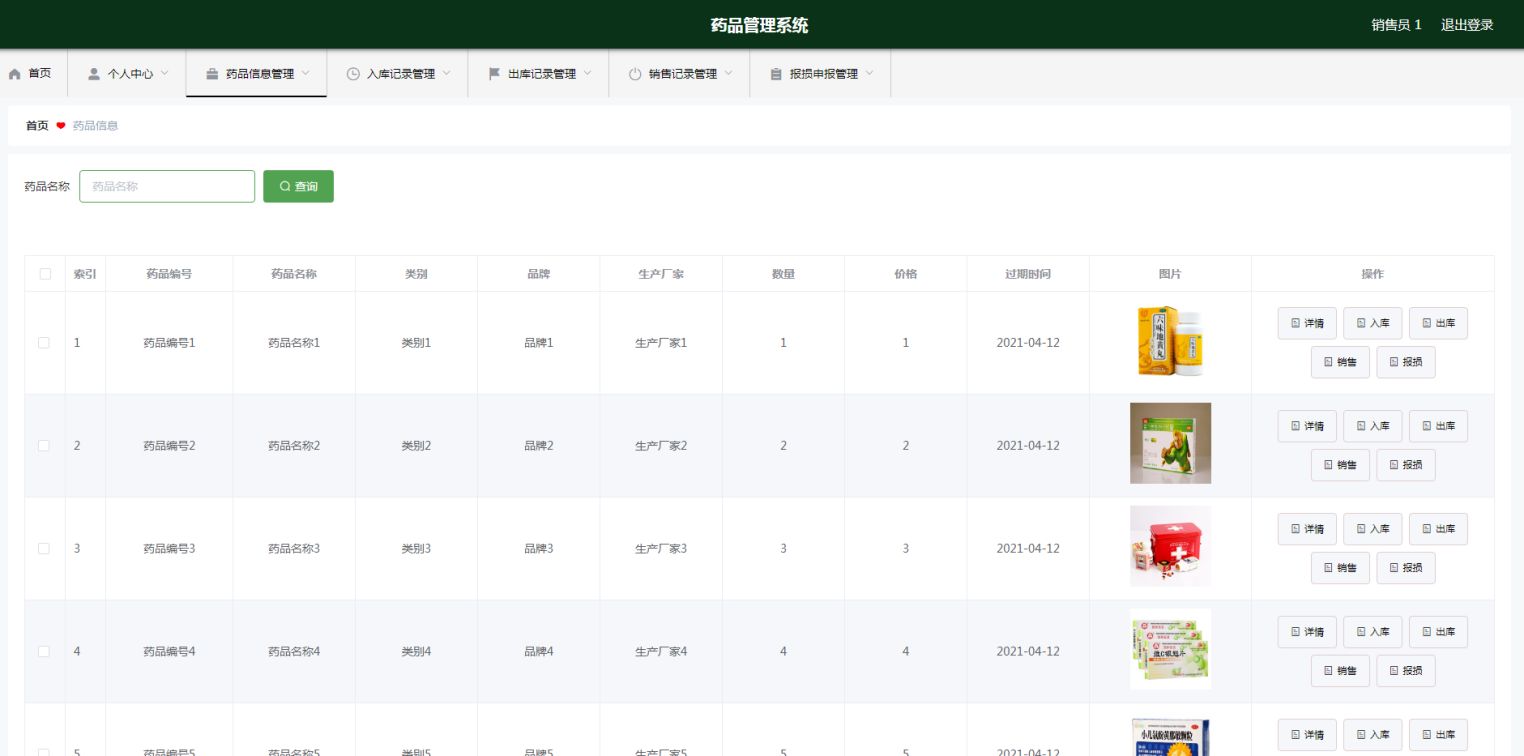Click the clipboard icon for 报损申报管理

(776, 74)
